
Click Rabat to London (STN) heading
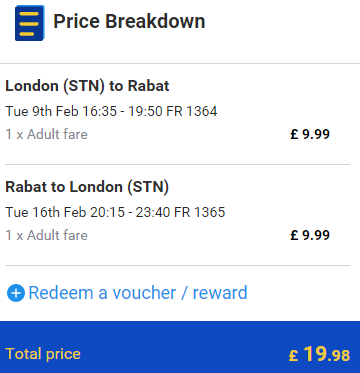pyautogui.click(x=87, y=187)
